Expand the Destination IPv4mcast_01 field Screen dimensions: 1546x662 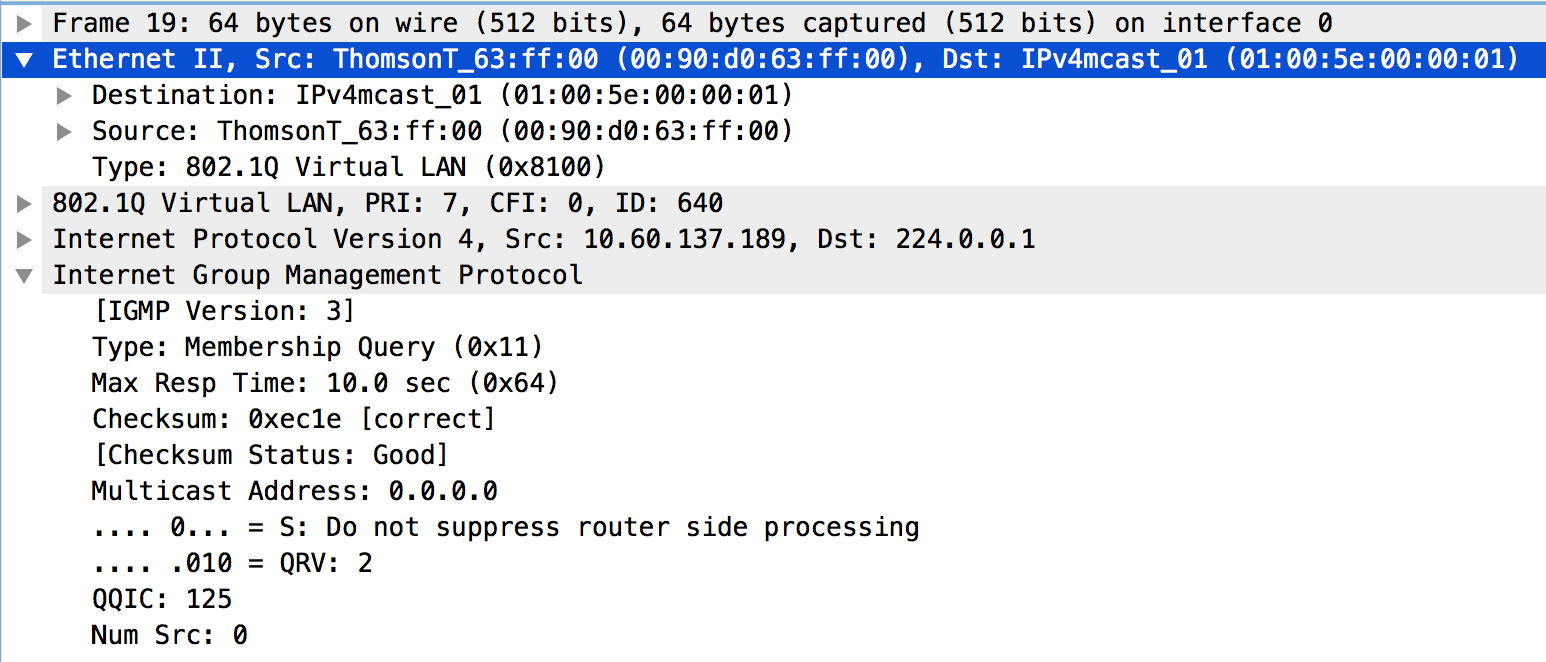64,96
